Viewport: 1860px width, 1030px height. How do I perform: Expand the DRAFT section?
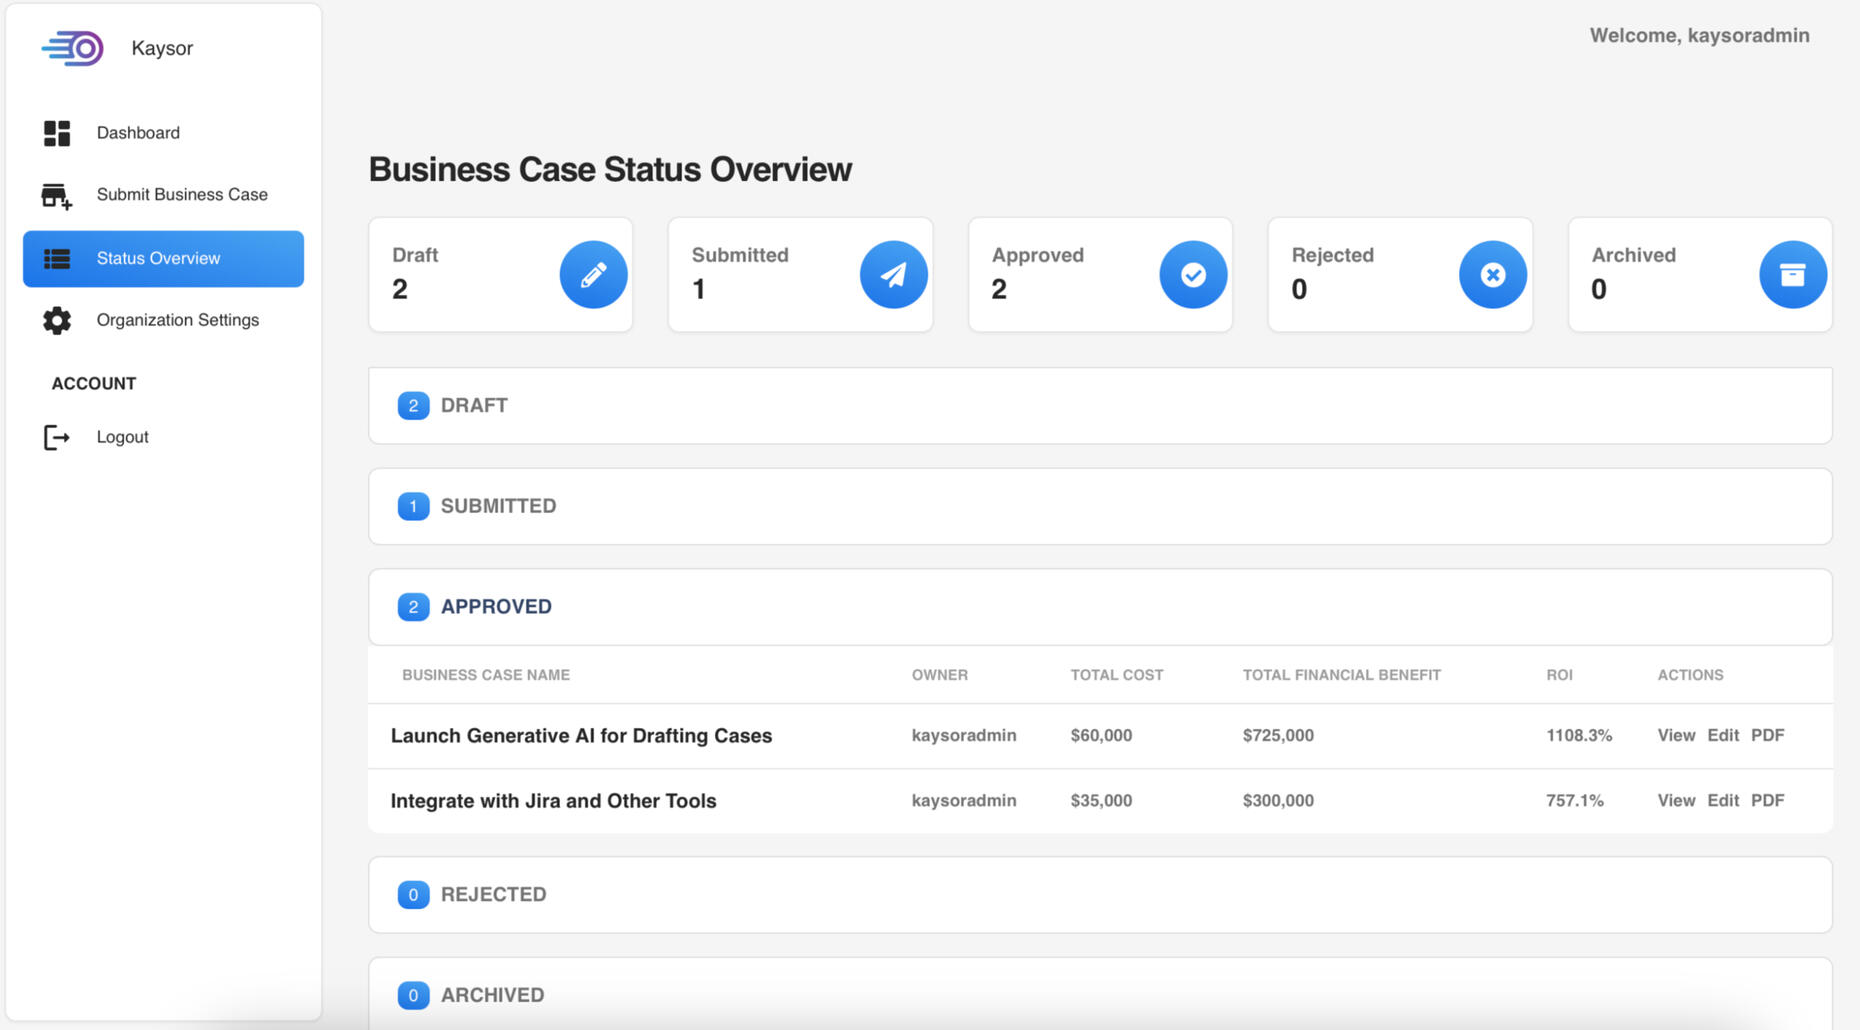474,406
